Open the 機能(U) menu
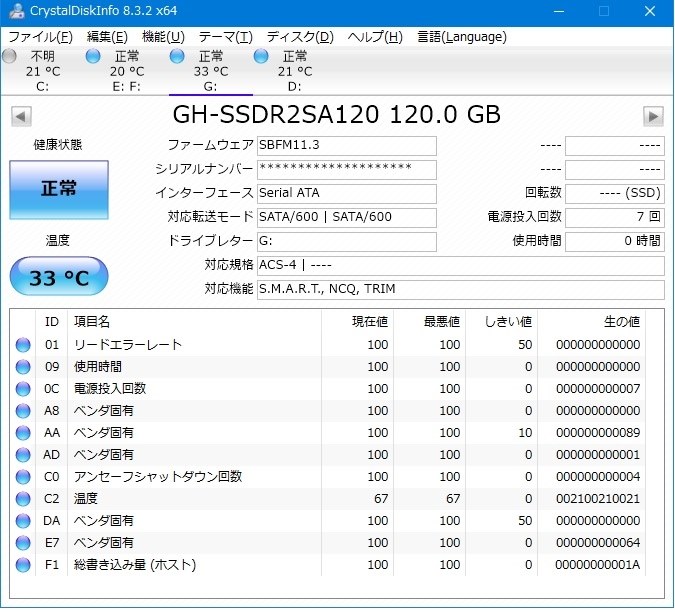This screenshot has height=613, width=675. tap(163, 37)
